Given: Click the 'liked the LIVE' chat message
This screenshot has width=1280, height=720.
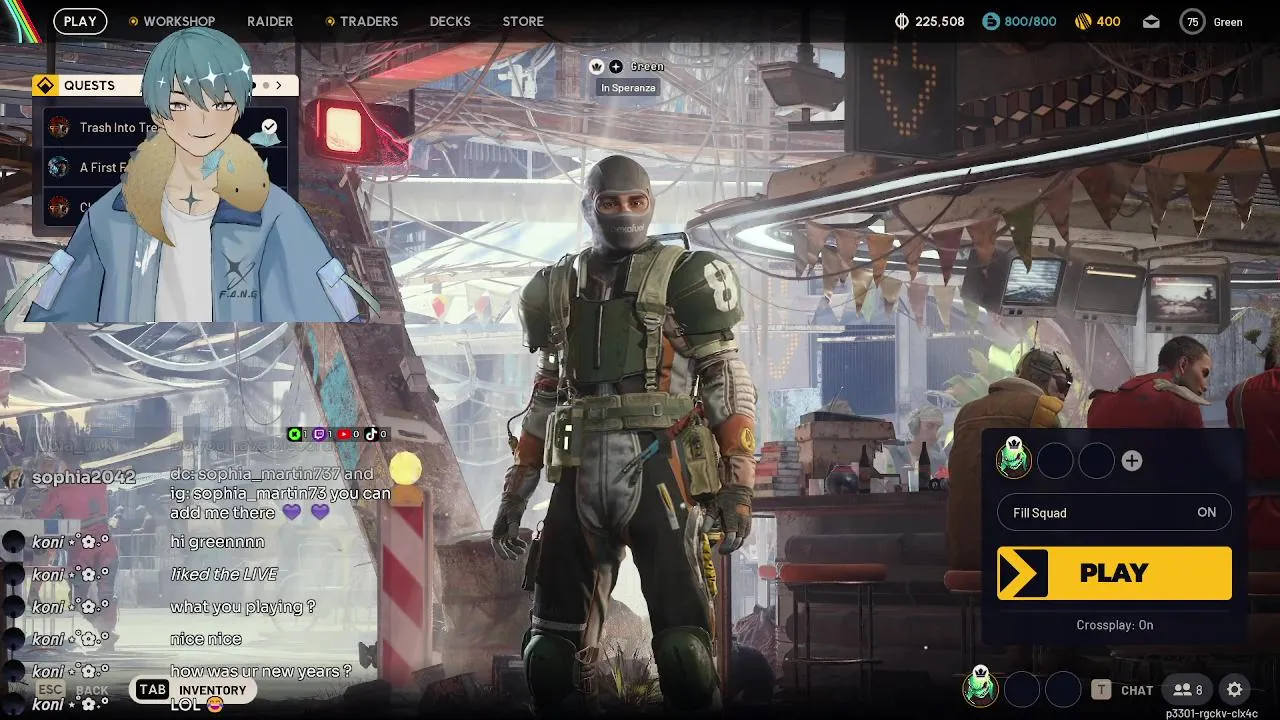Looking at the screenshot, I should click(224, 574).
